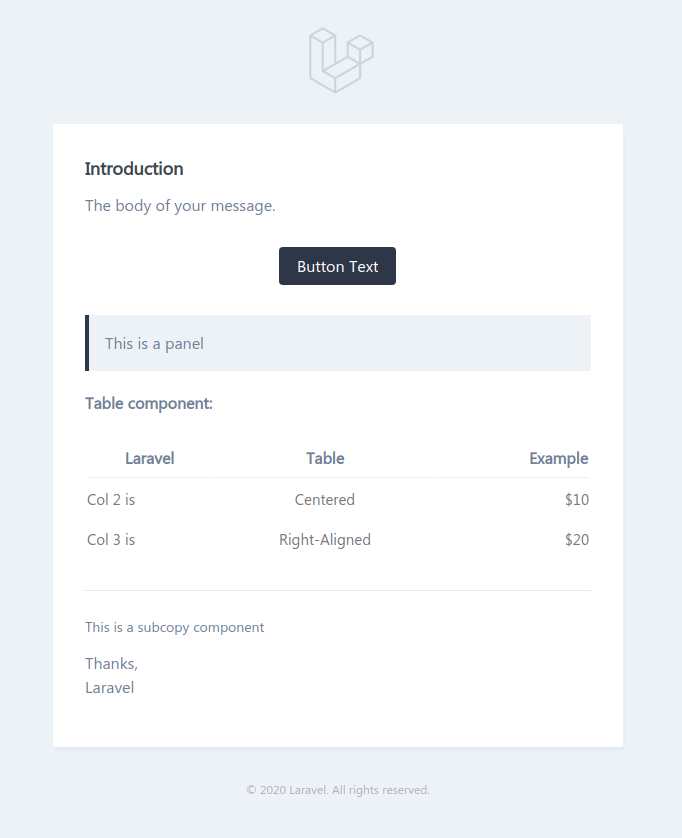
Task: Click the copyright footer text
Action: click(x=338, y=789)
